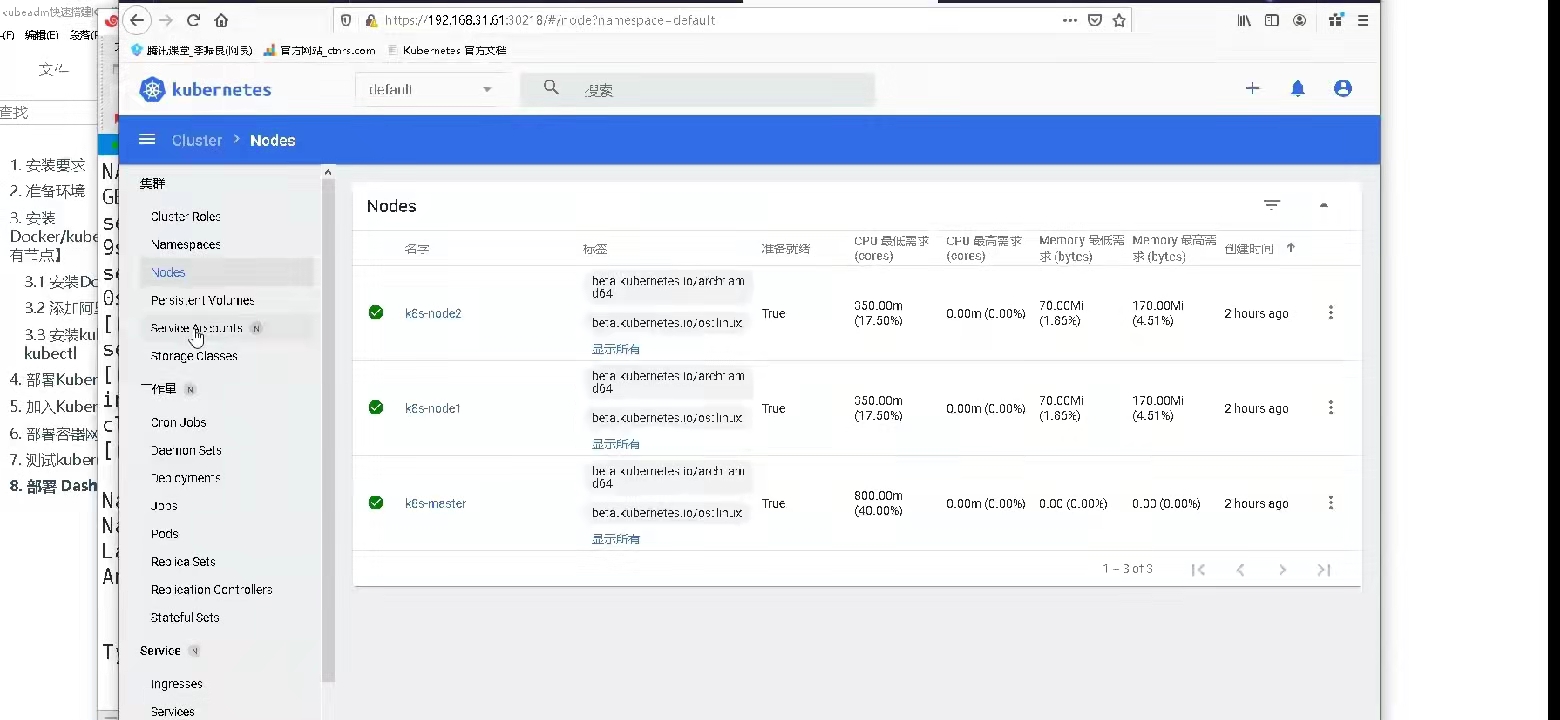
Task: Open Cluster Roles in the sidebar
Action: coord(186,216)
